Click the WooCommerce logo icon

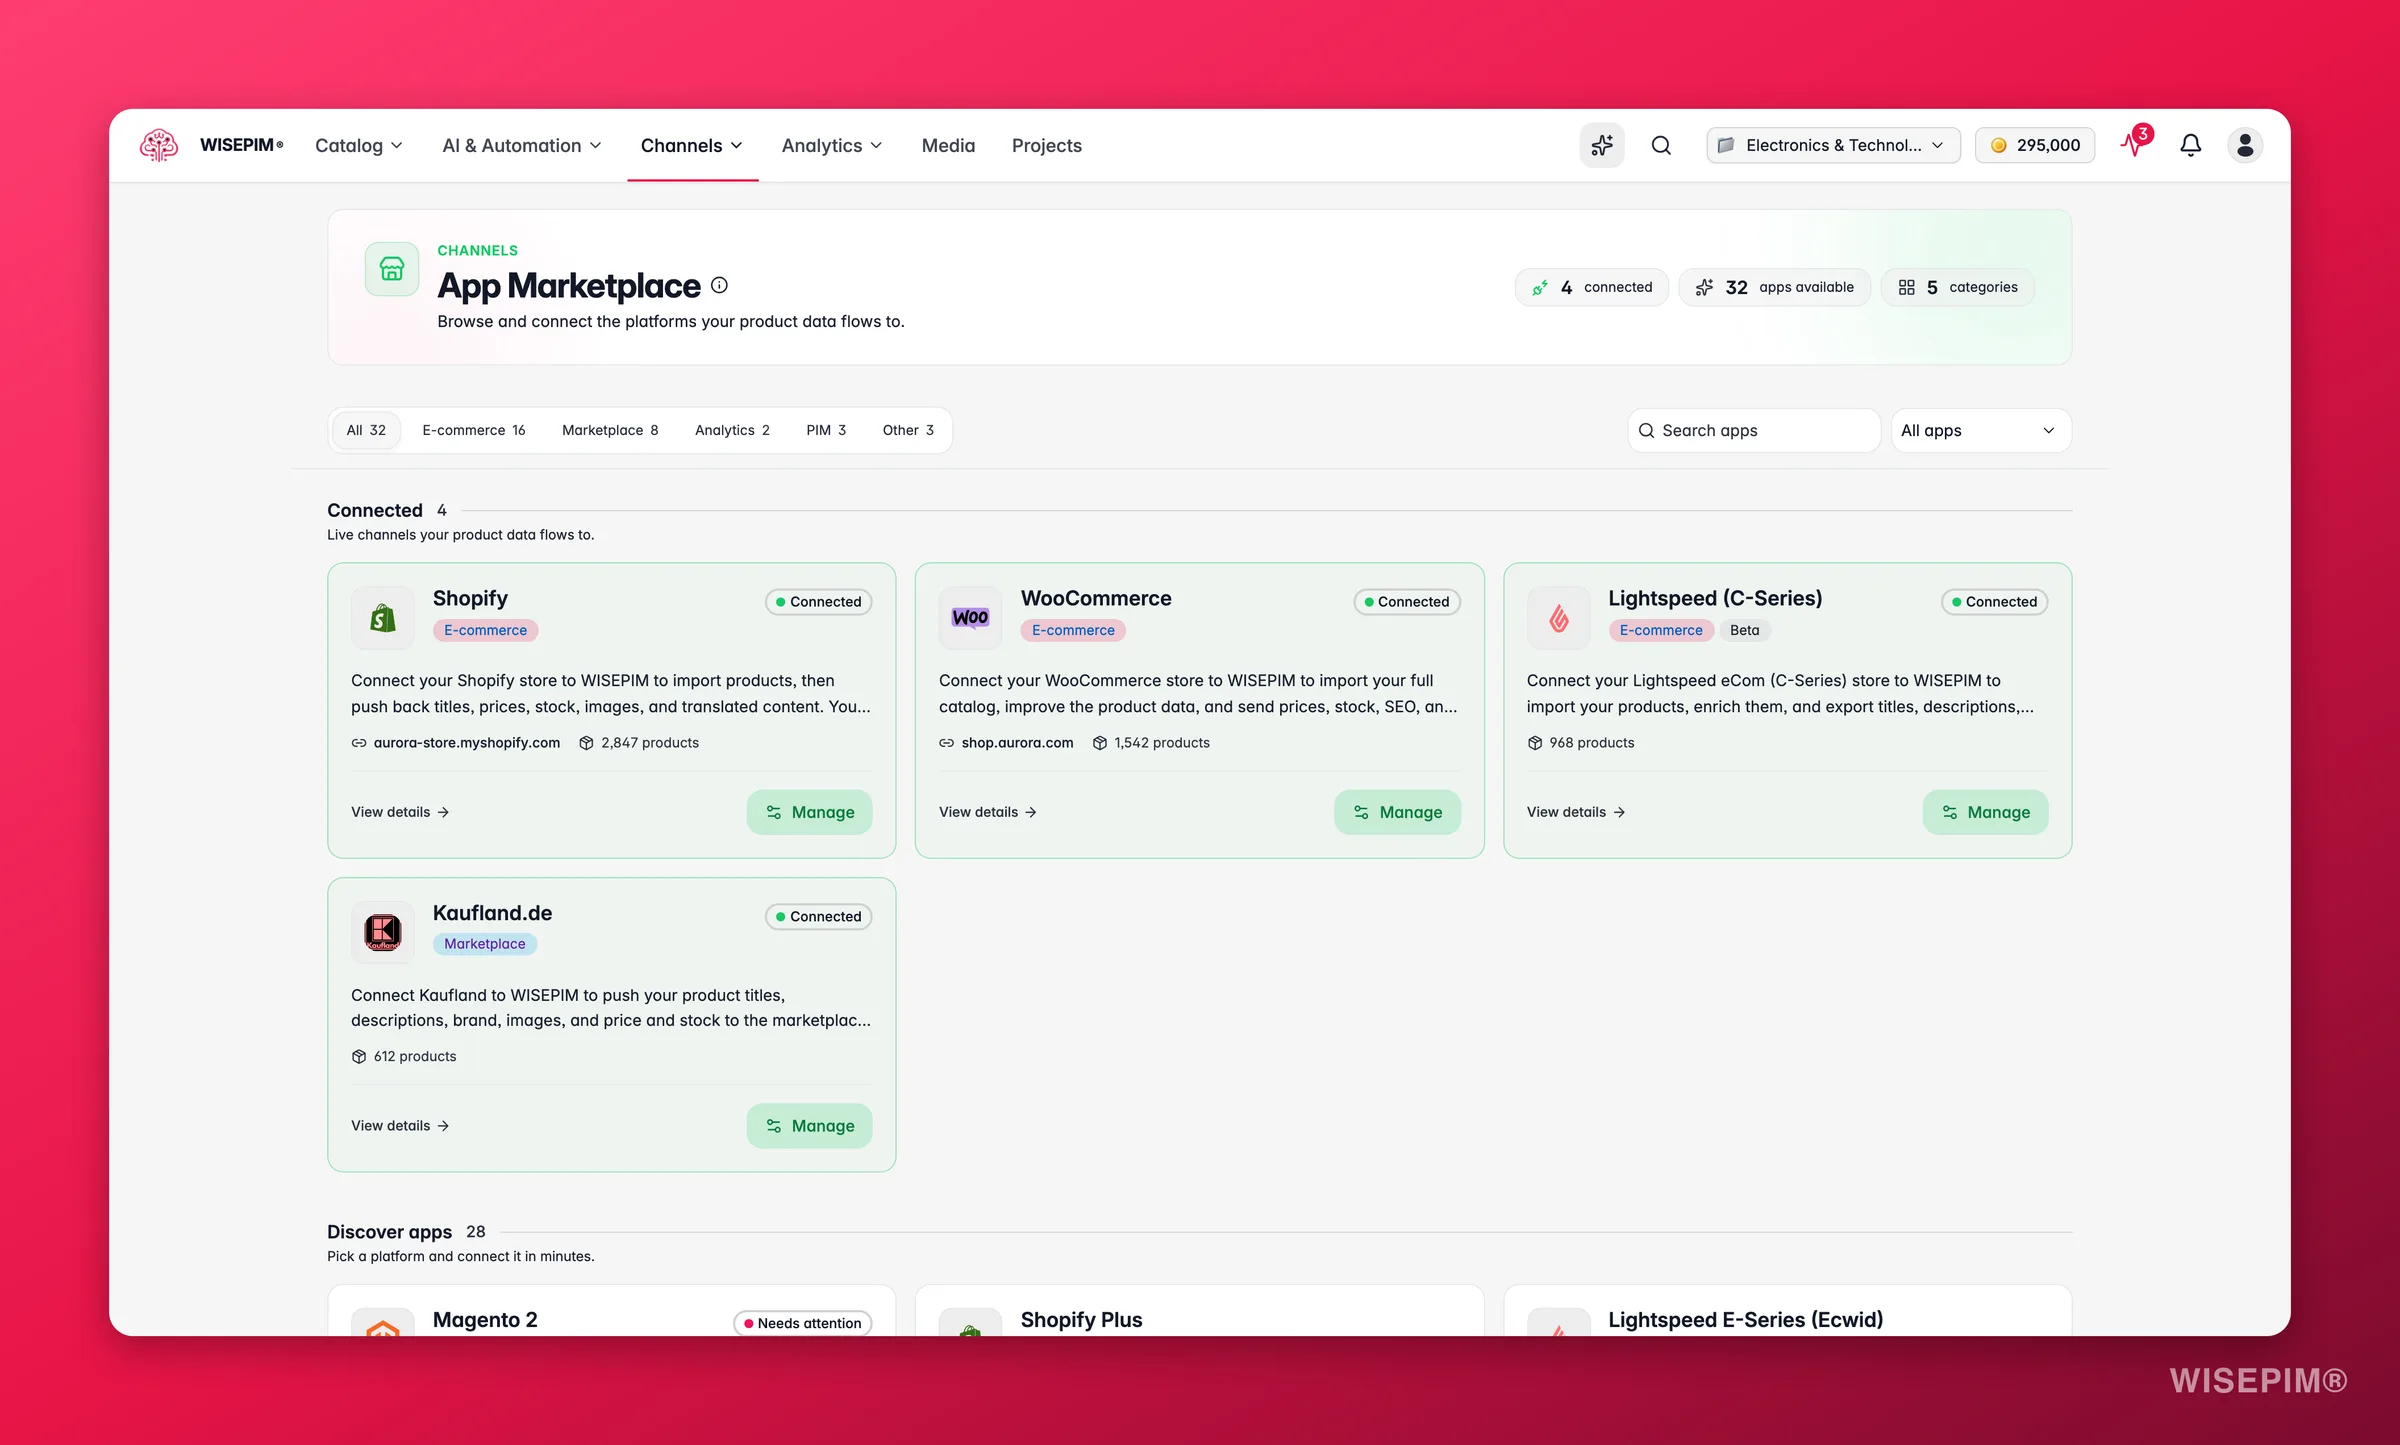click(x=970, y=617)
